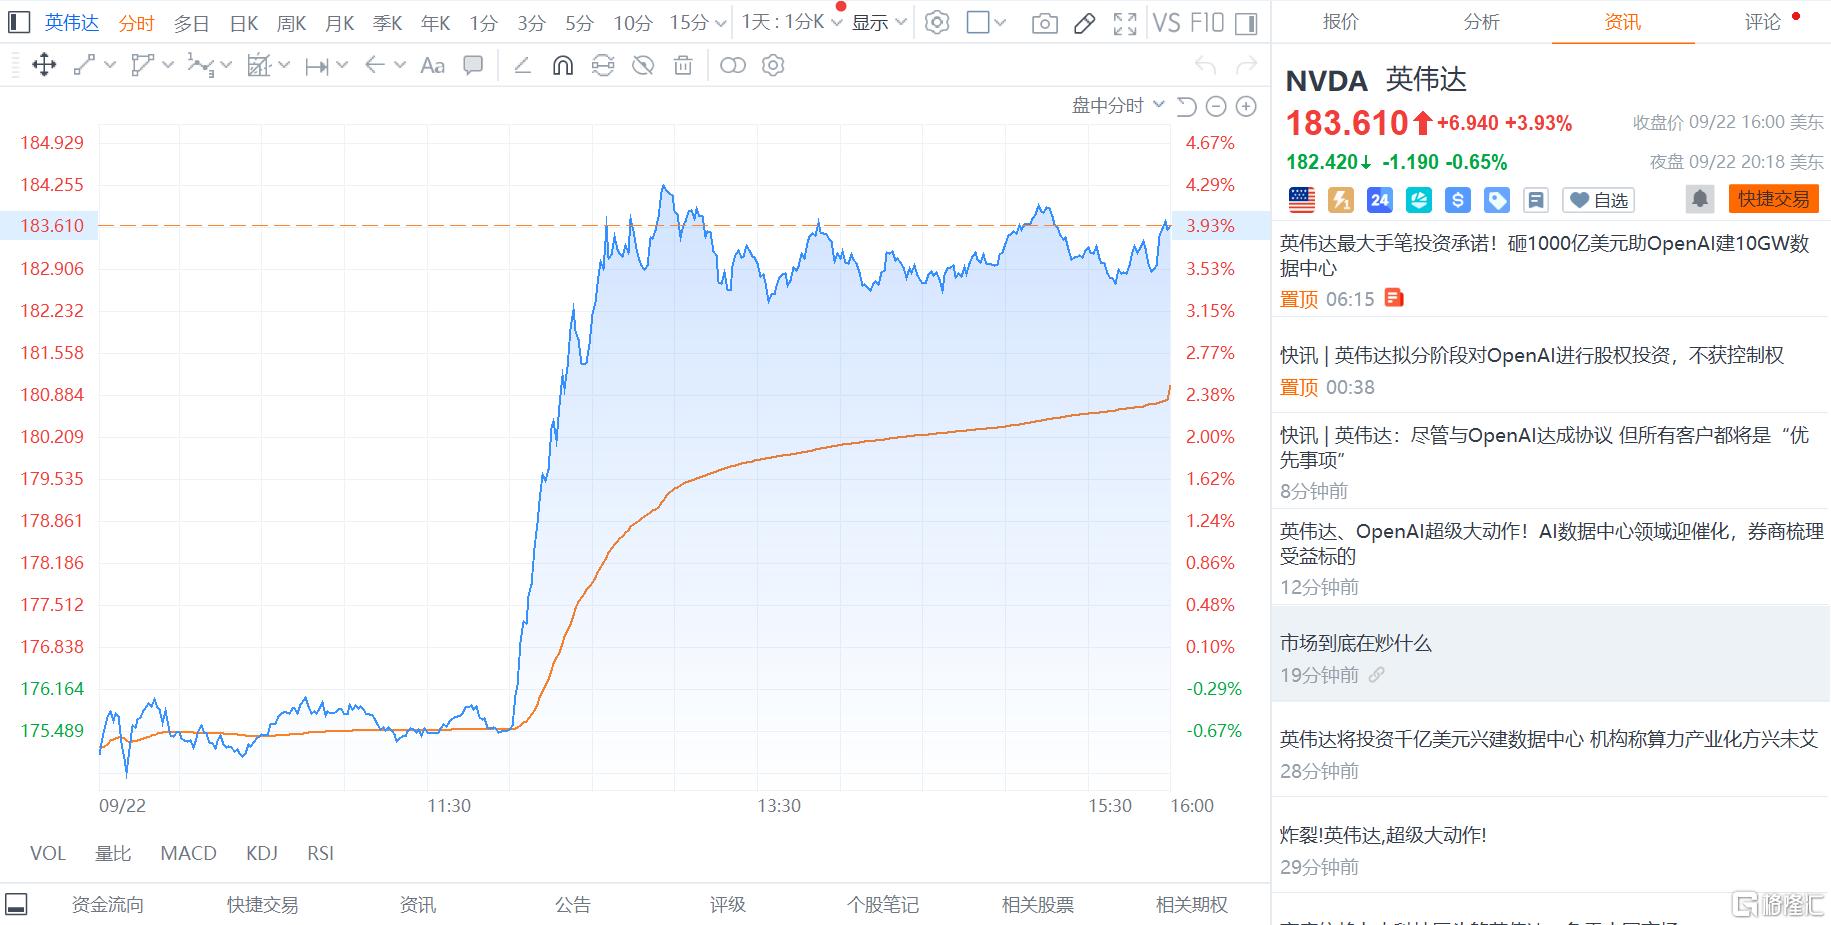Toggle the left sidebar panel icon
Screen dimensions: 1831x925
pos(19,22)
